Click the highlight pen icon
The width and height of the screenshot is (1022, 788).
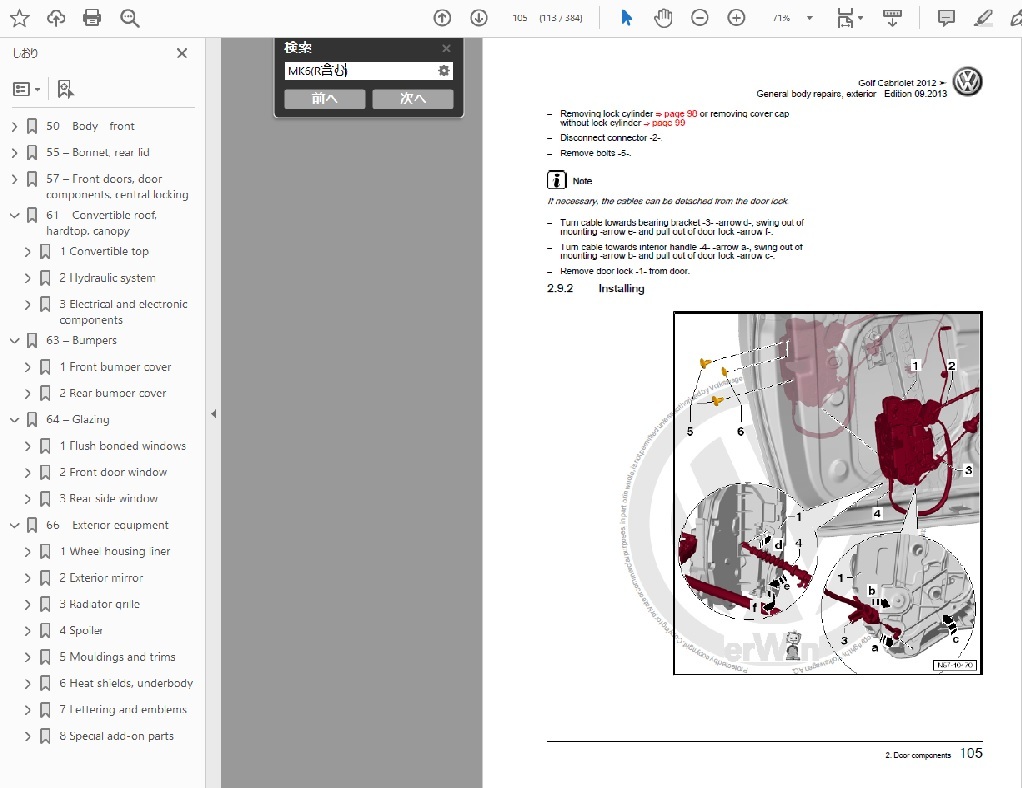[983, 18]
